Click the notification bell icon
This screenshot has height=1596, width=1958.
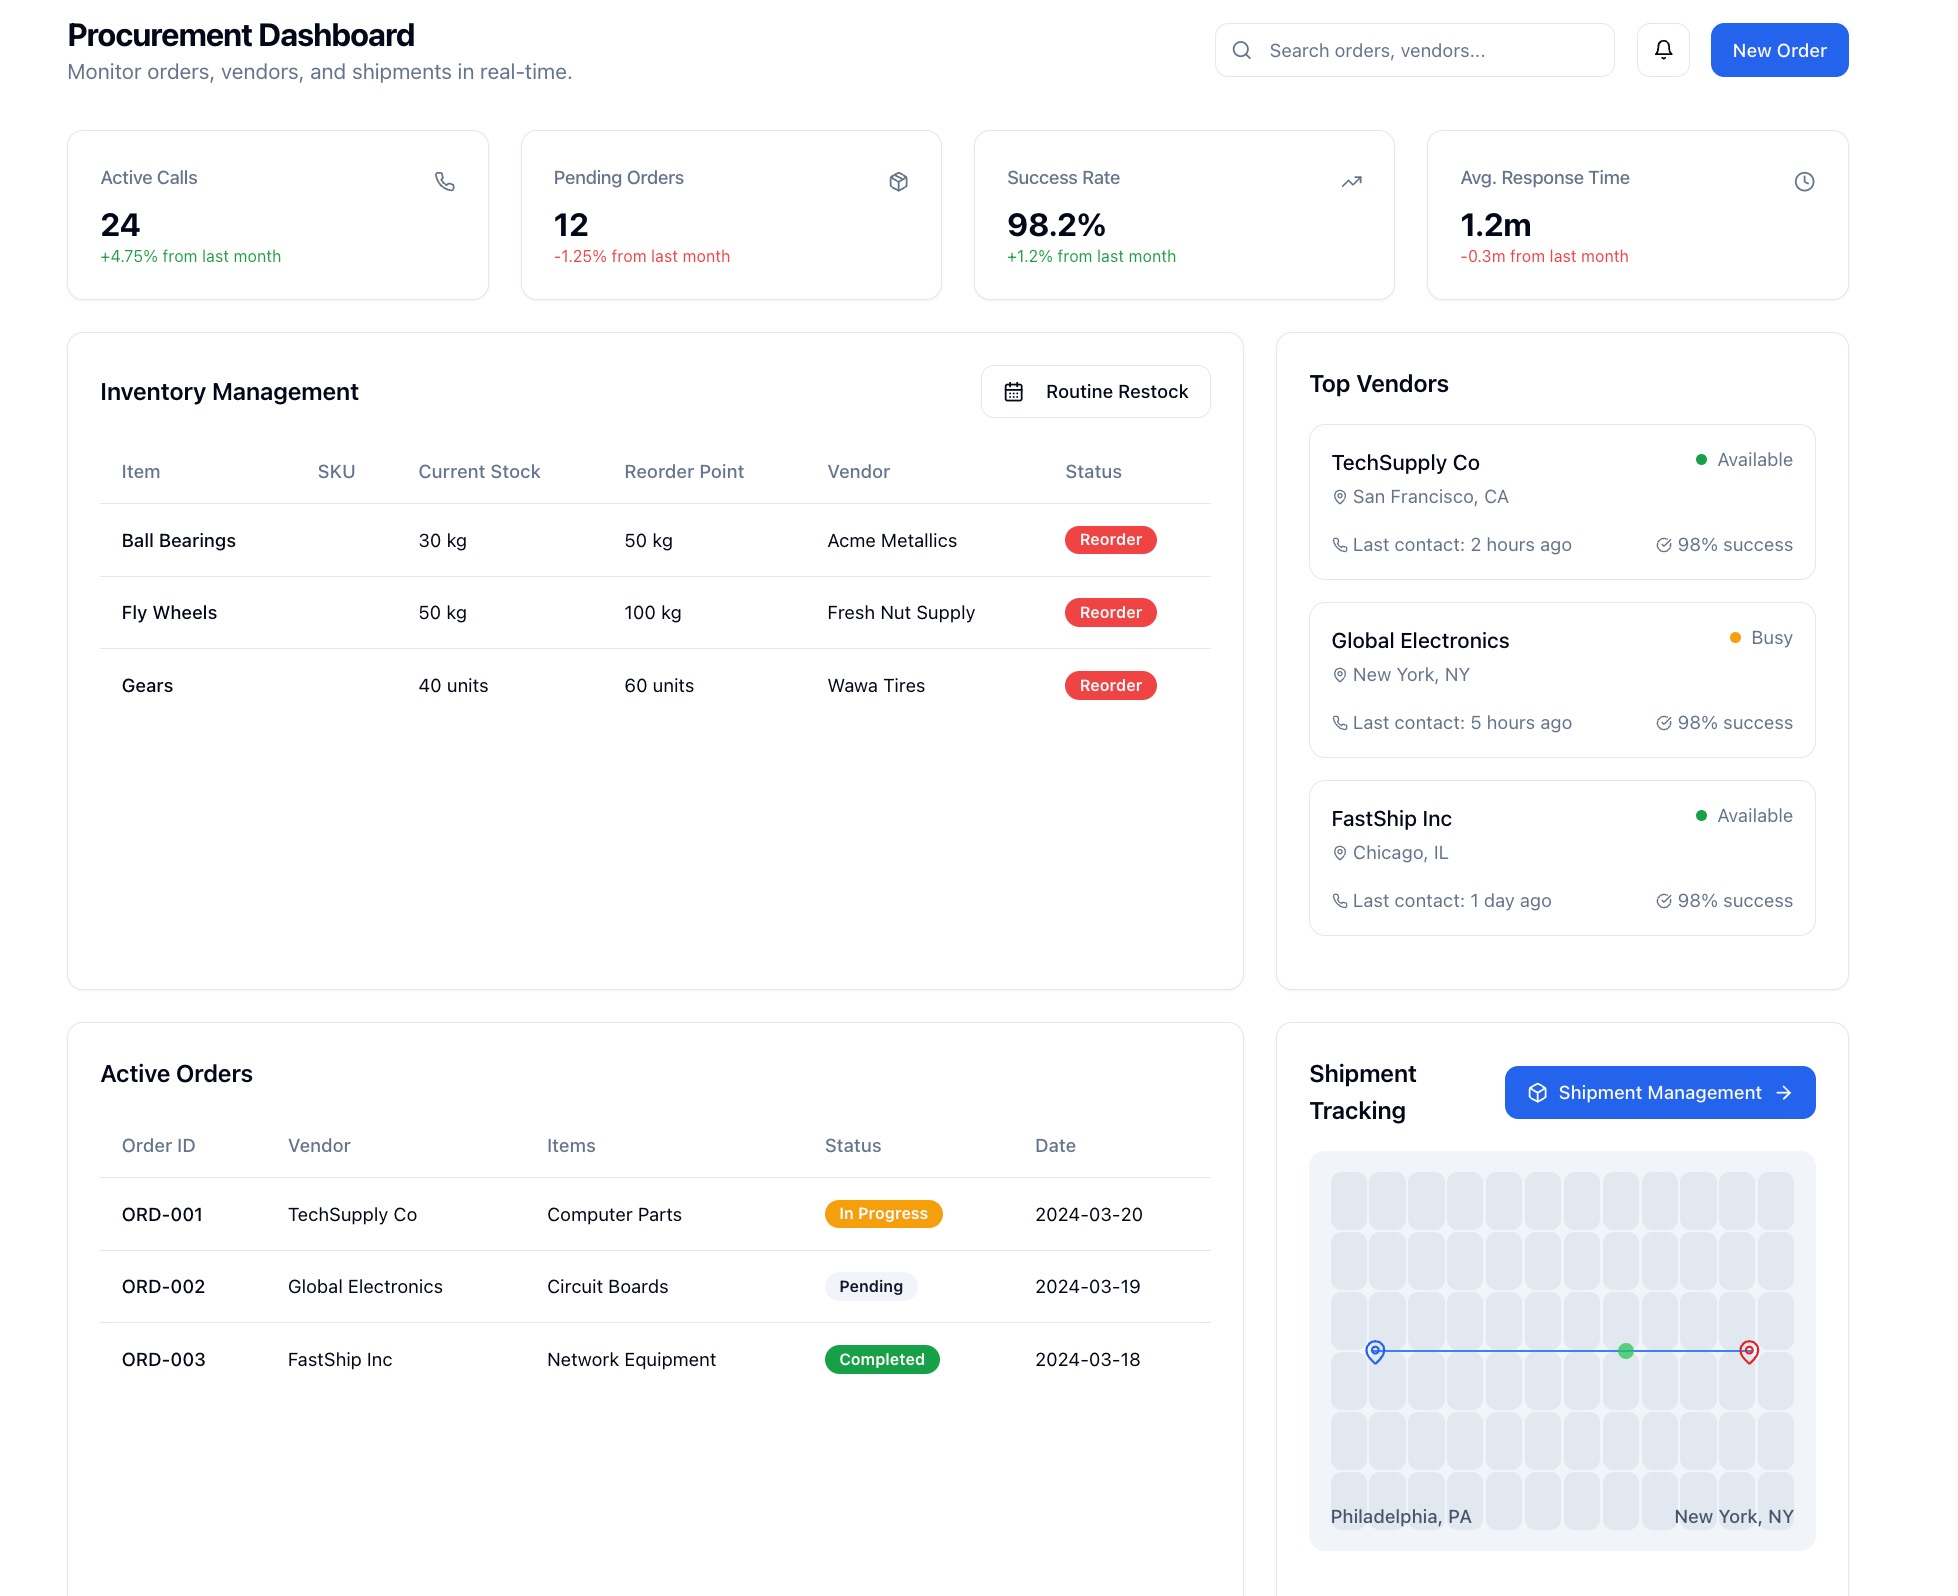[x=1663, y=50]
